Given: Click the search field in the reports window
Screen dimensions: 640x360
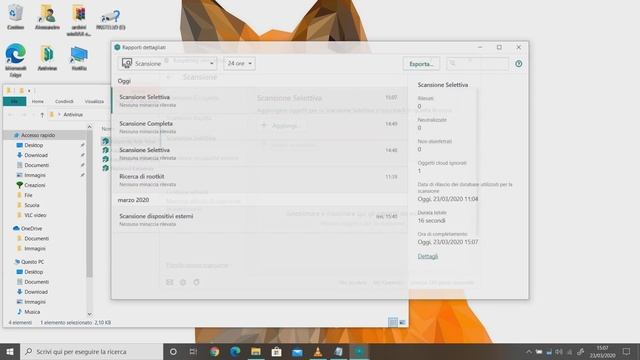Looking at the screenshot, I should tap(477, 64).
